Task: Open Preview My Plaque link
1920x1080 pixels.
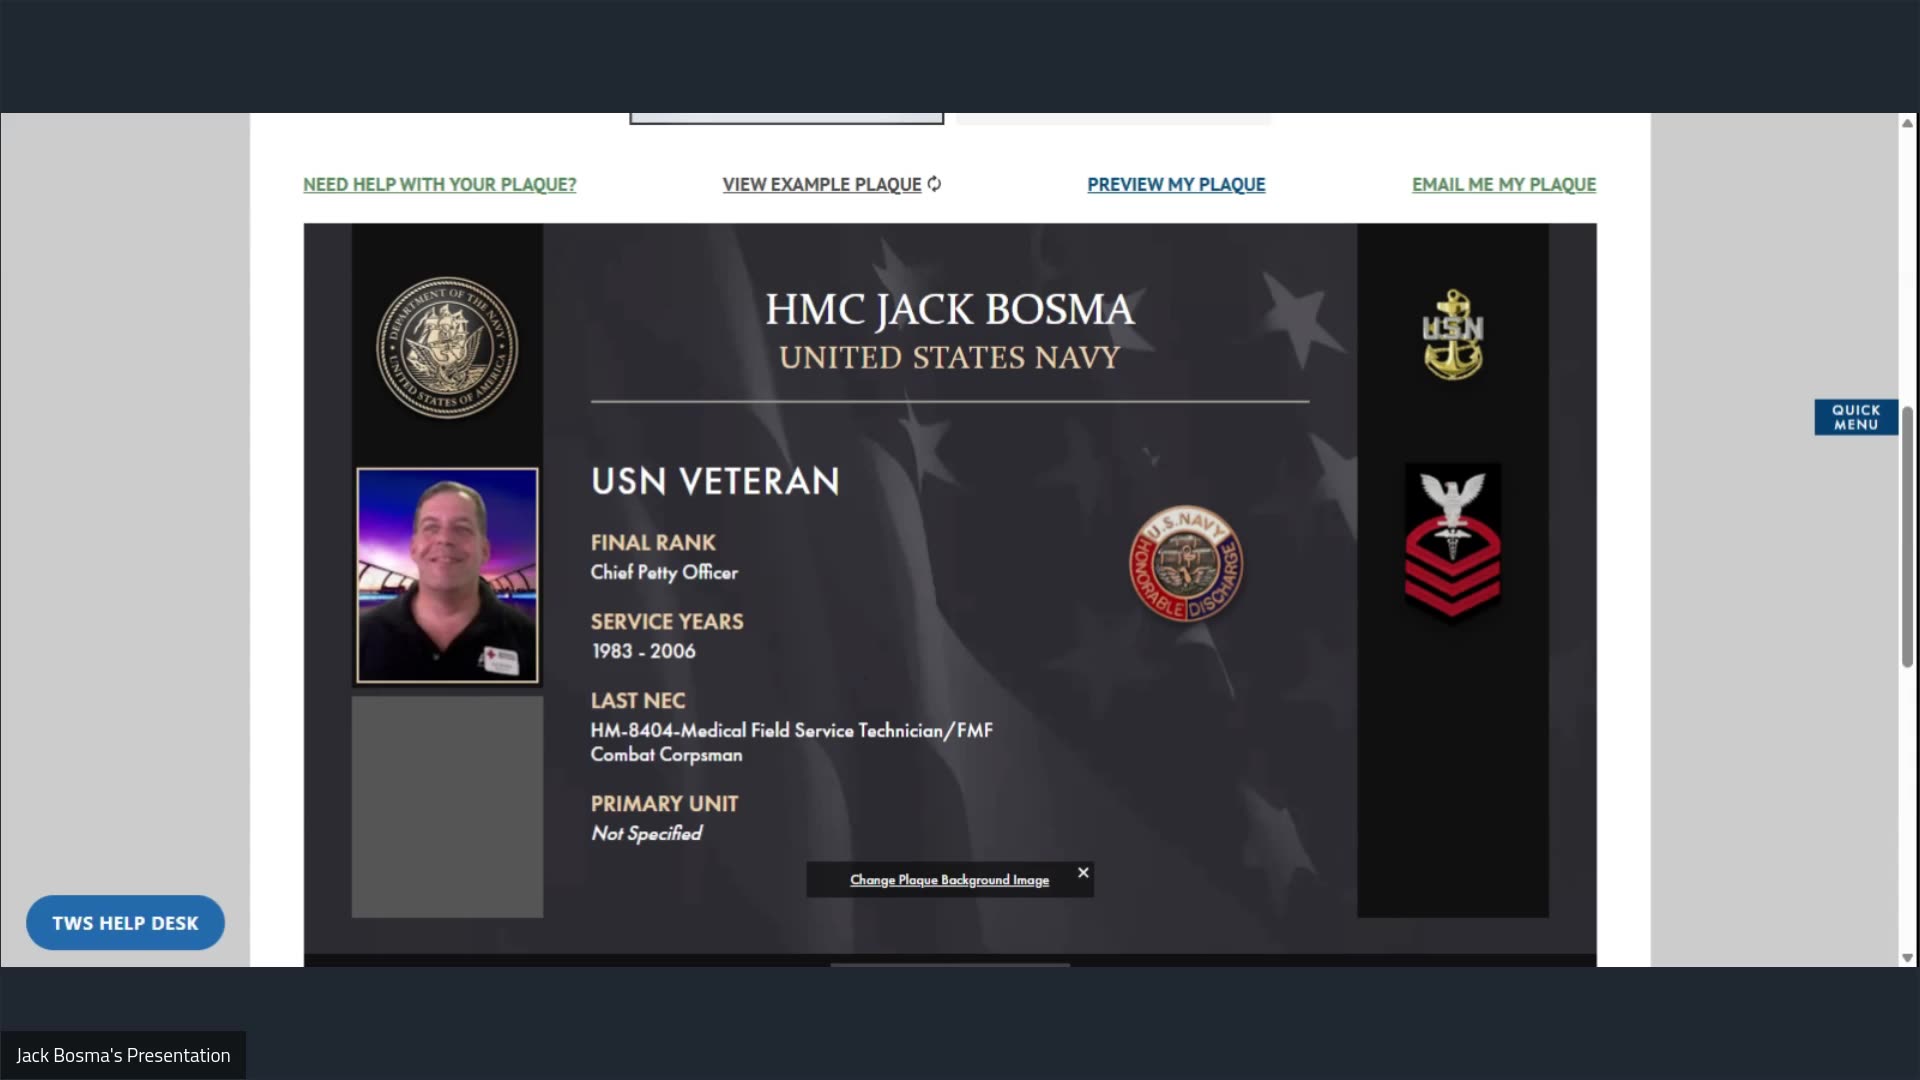Action: pyautogui.click(x=1176, y=185)
